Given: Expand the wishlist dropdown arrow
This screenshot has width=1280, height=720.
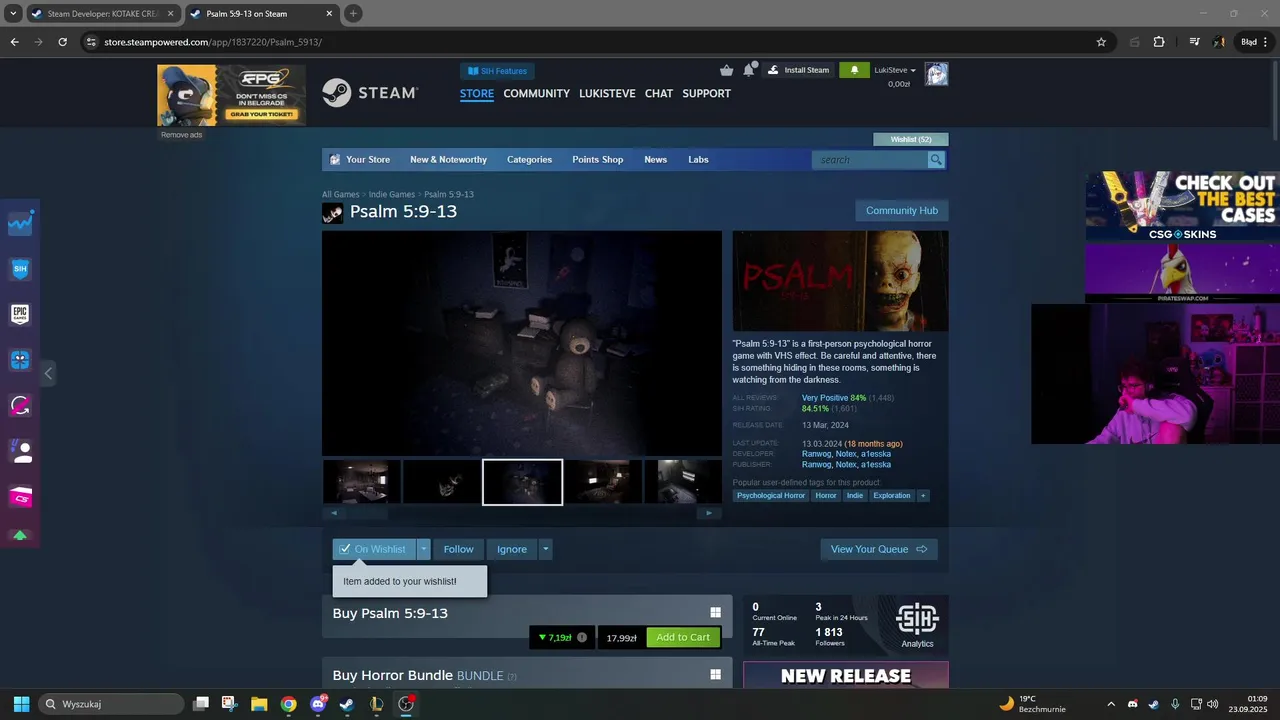Looking at the screenshot, I should pos(424,549).
